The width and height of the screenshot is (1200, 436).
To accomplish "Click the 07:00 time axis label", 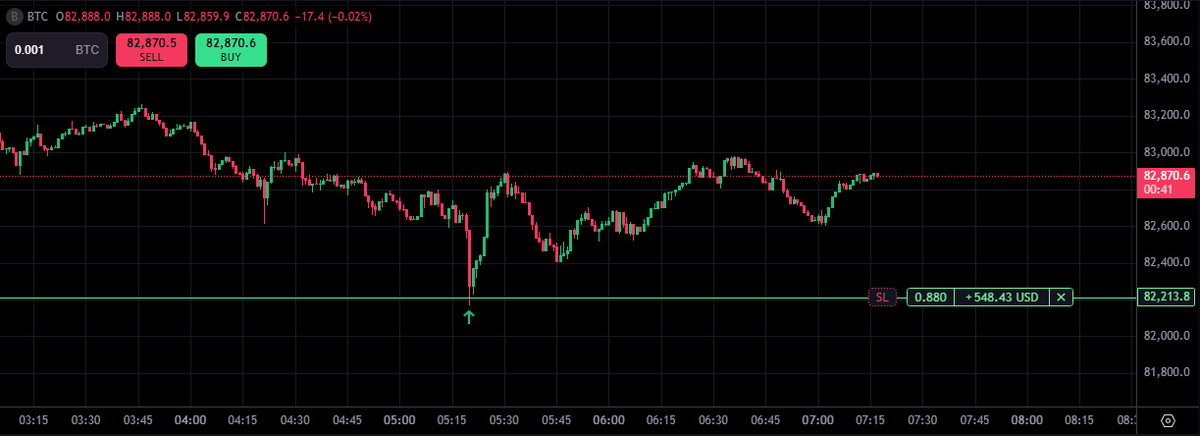I will [818, 420].
